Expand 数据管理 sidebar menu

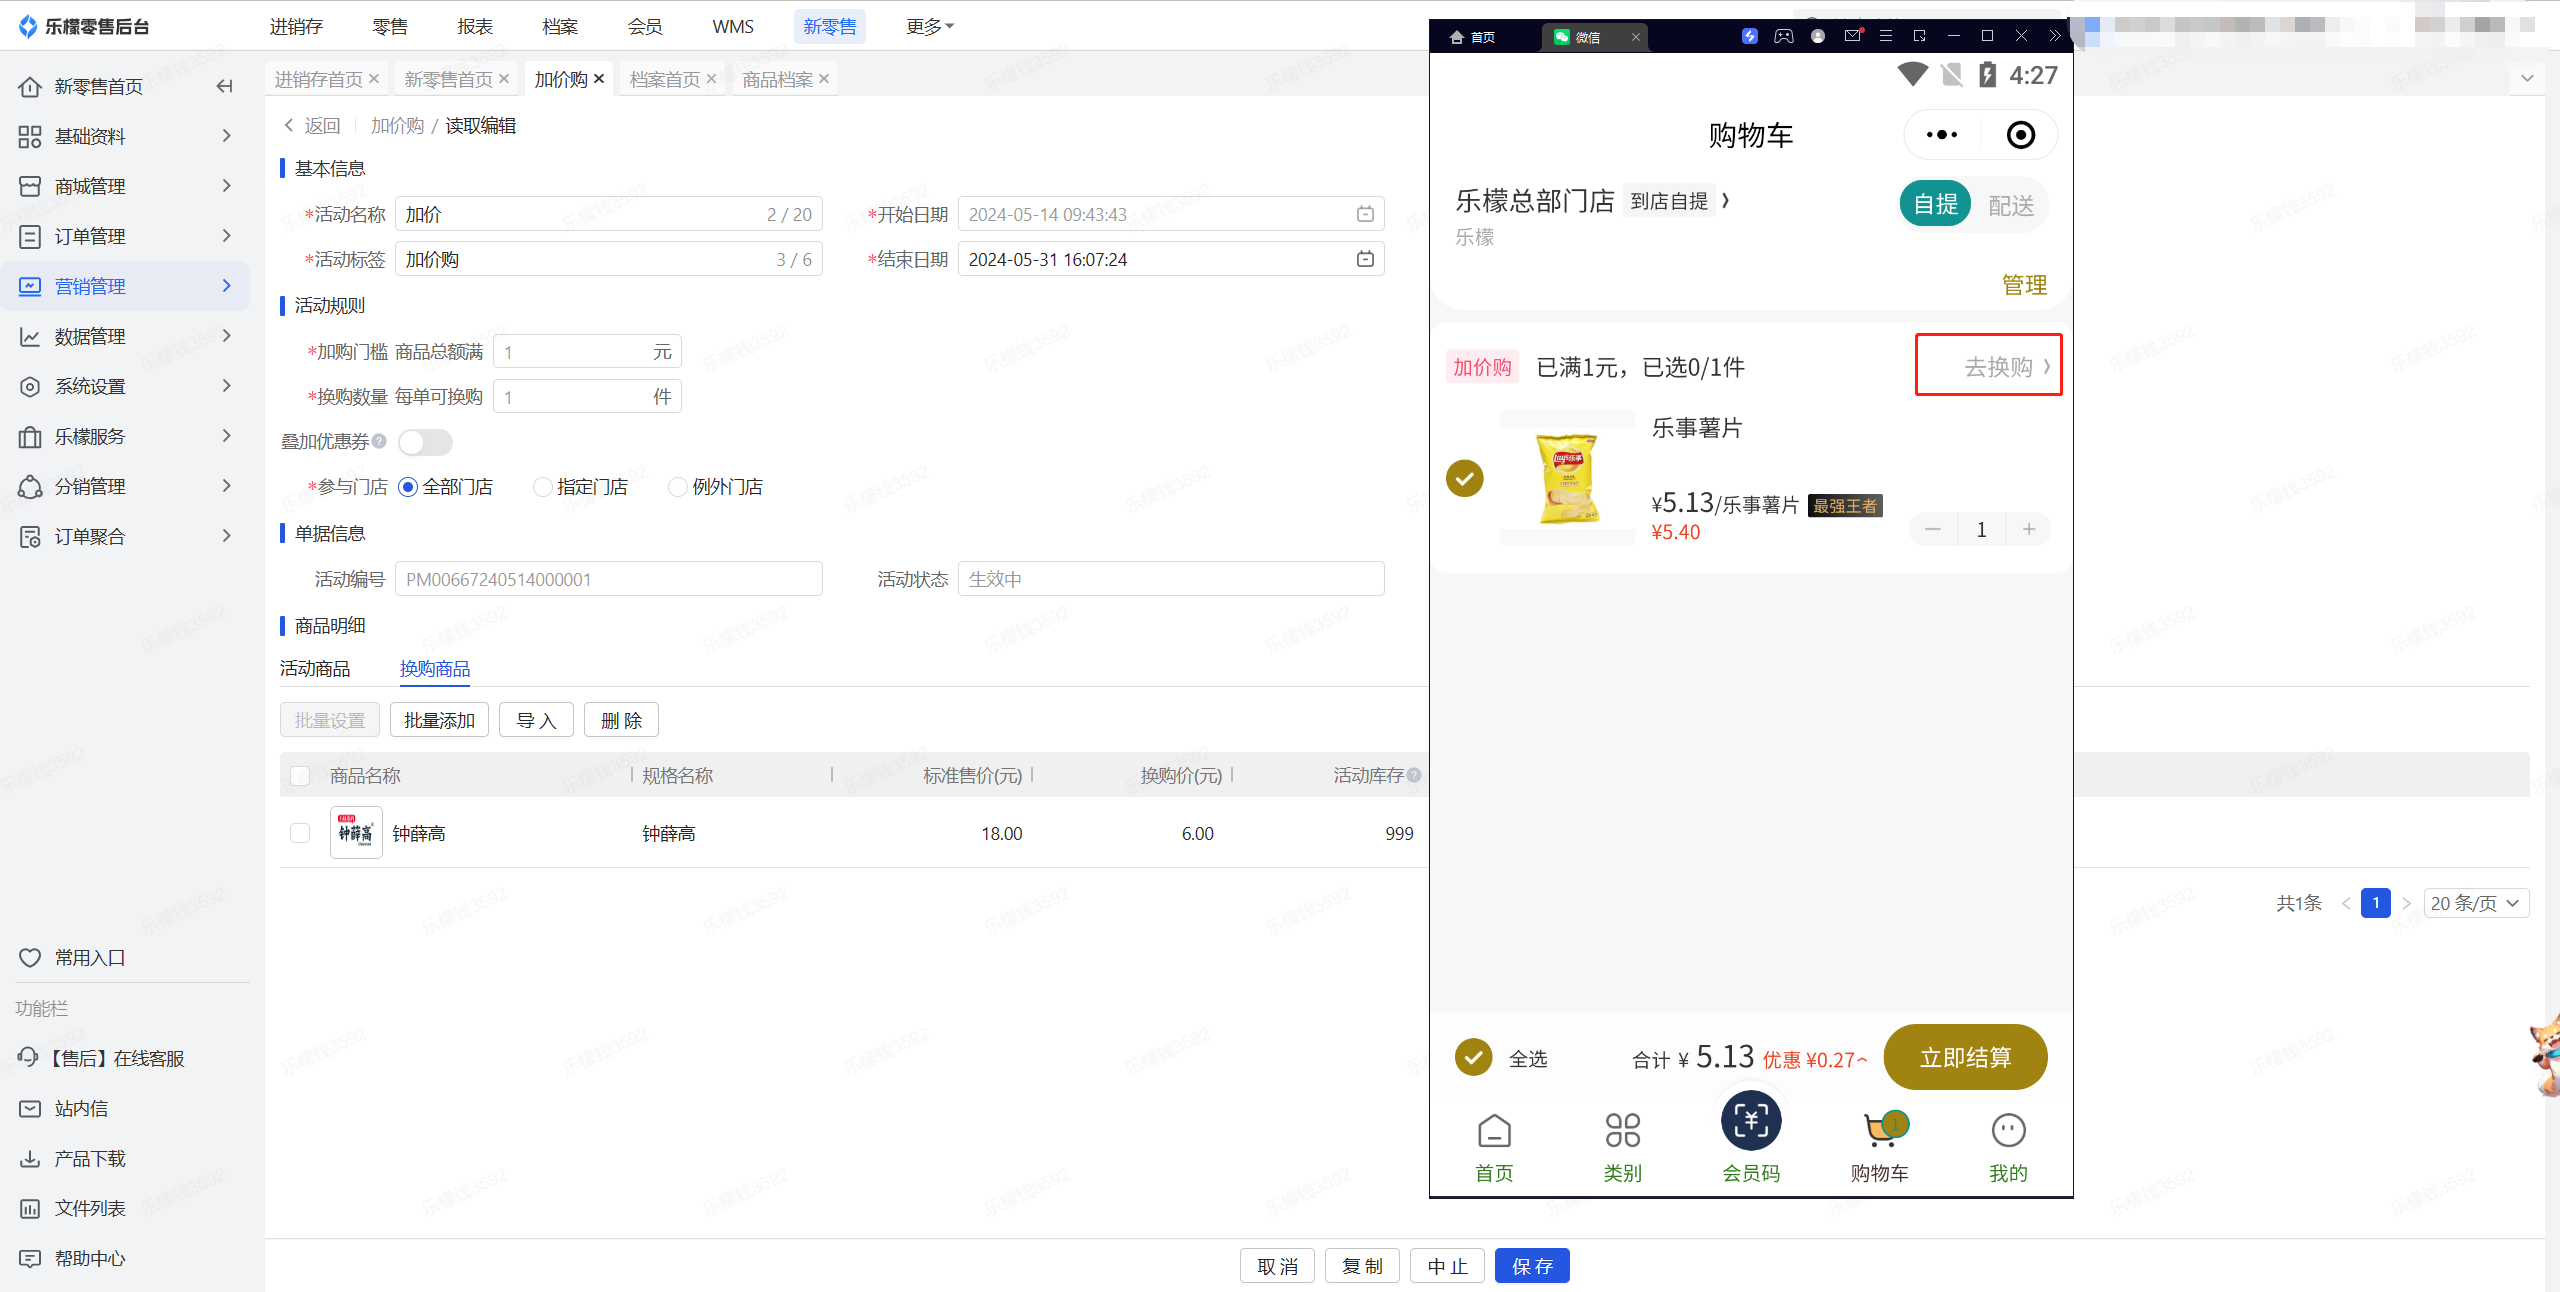click(125, 336)
